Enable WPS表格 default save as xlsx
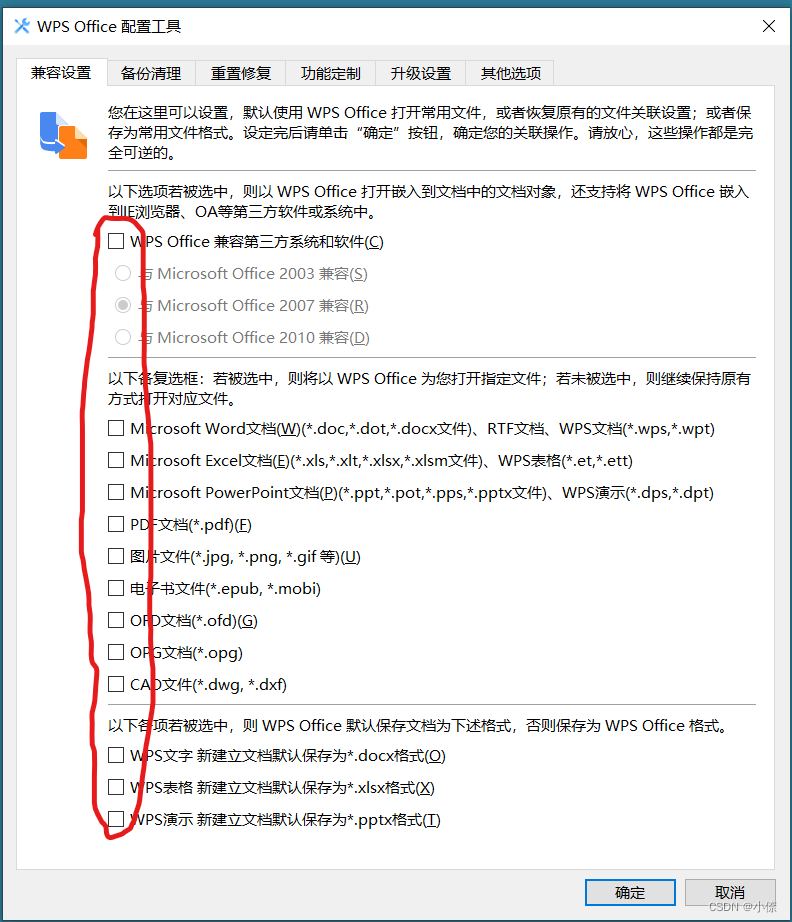This screenshot has width=792, height=922. tap(116, 787)
